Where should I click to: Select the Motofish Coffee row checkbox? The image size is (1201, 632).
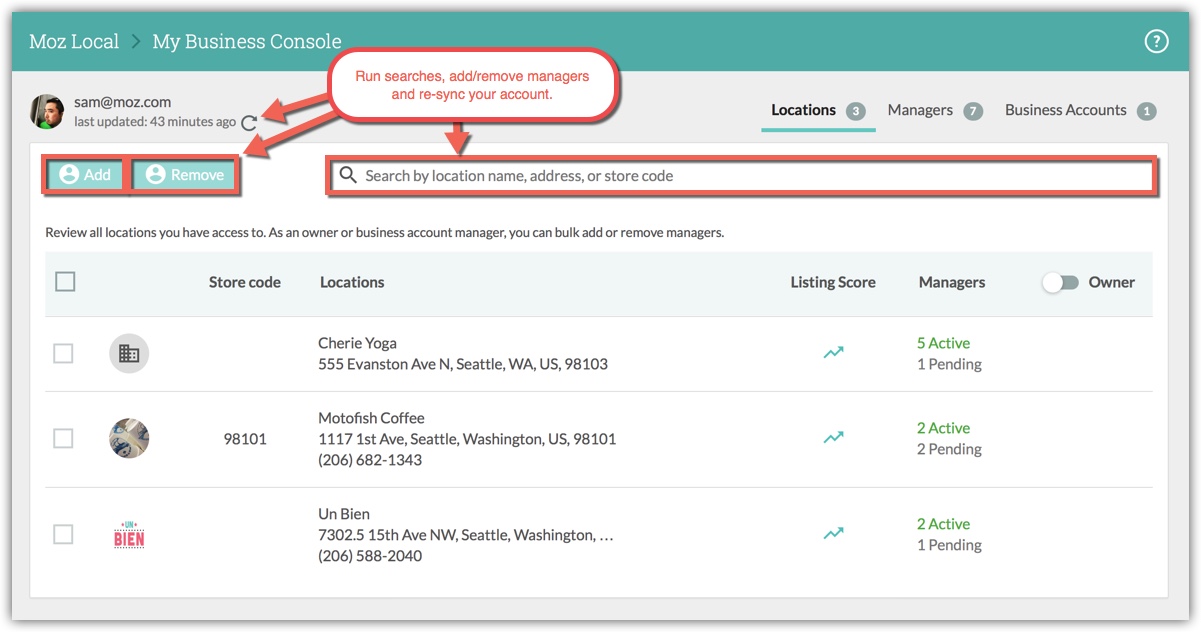[x=63, y=438]
